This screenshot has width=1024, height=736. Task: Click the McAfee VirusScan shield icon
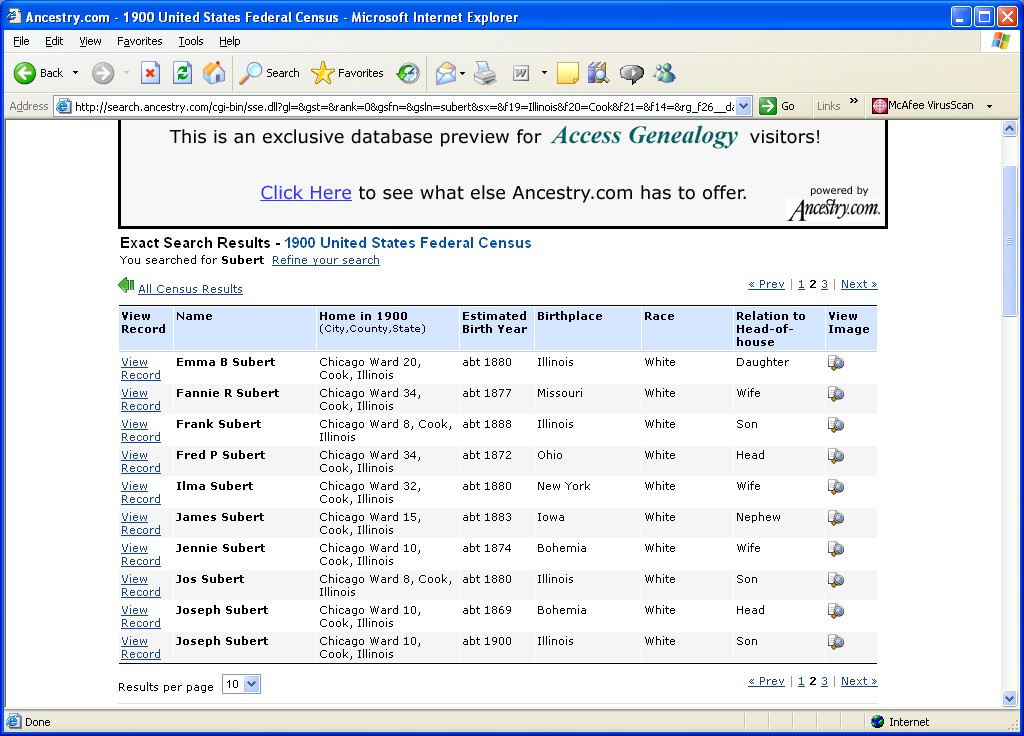click(x=879, y=106)
